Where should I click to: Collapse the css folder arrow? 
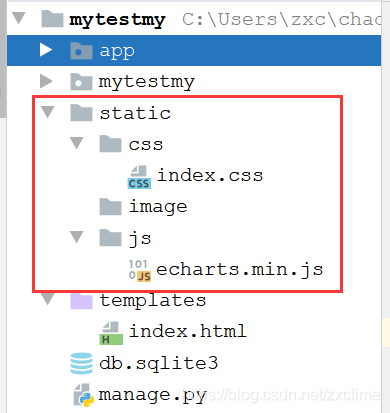(77, 143)
